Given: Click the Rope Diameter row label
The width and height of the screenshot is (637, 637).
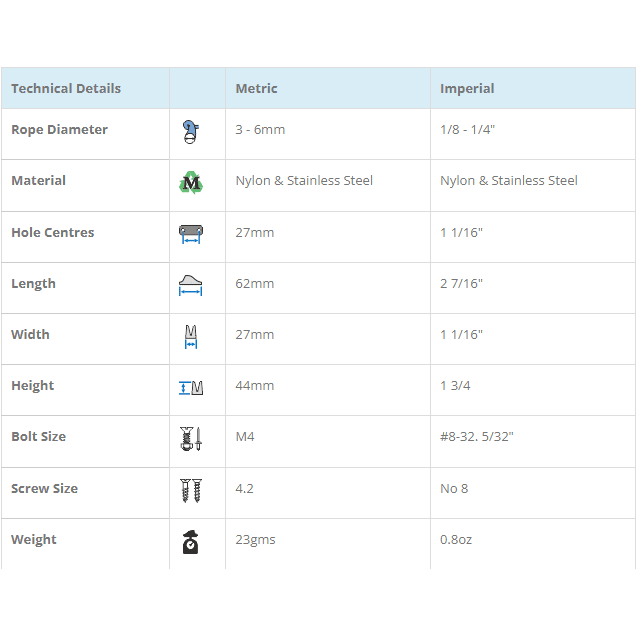Looking at the screenshot, I should (59, 130).
